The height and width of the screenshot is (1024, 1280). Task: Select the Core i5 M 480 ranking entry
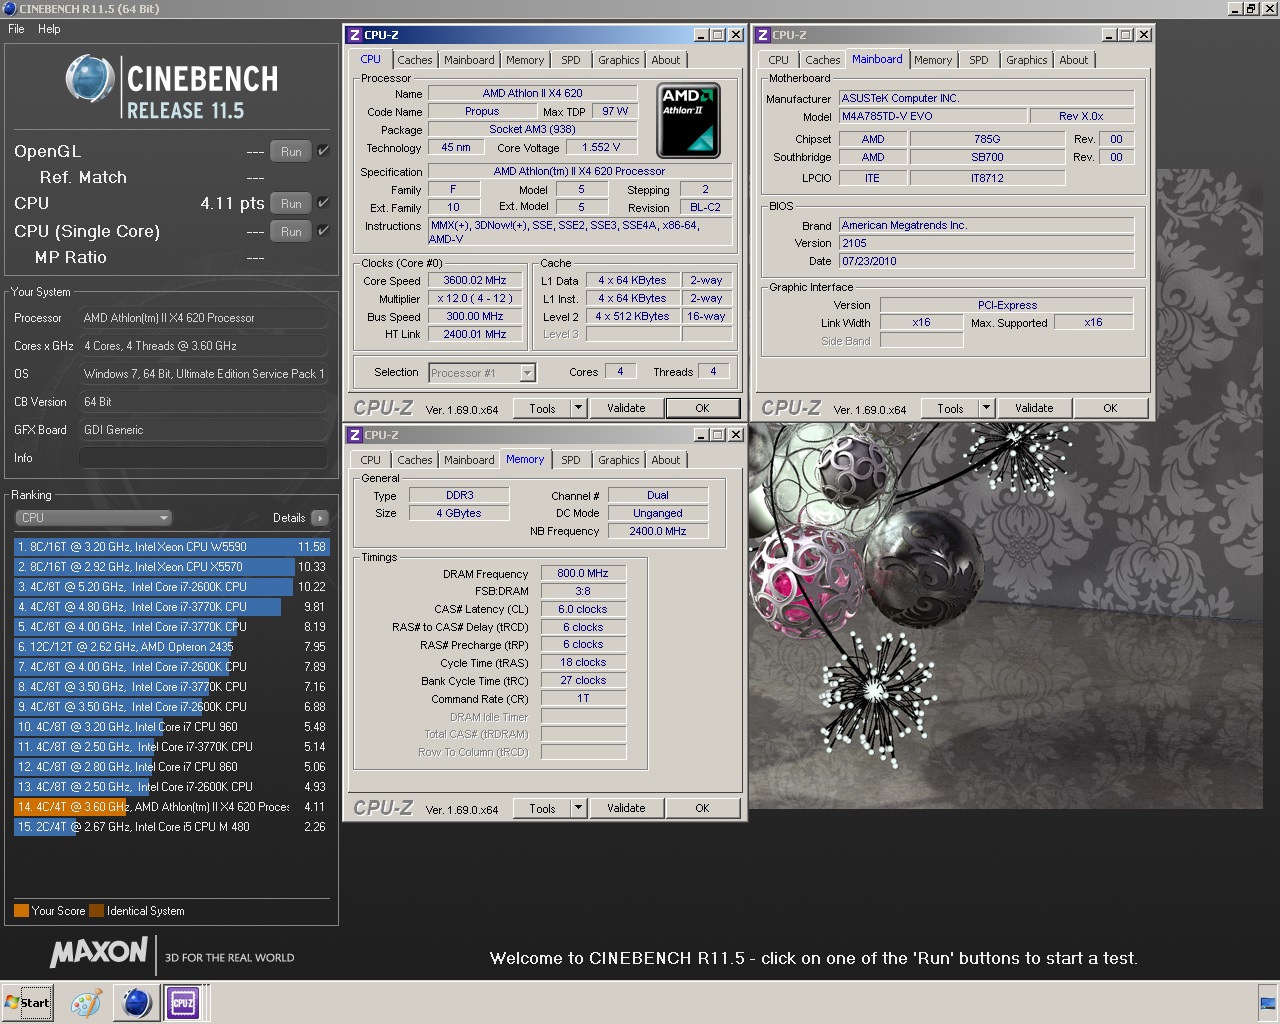(x=171, y=827)
